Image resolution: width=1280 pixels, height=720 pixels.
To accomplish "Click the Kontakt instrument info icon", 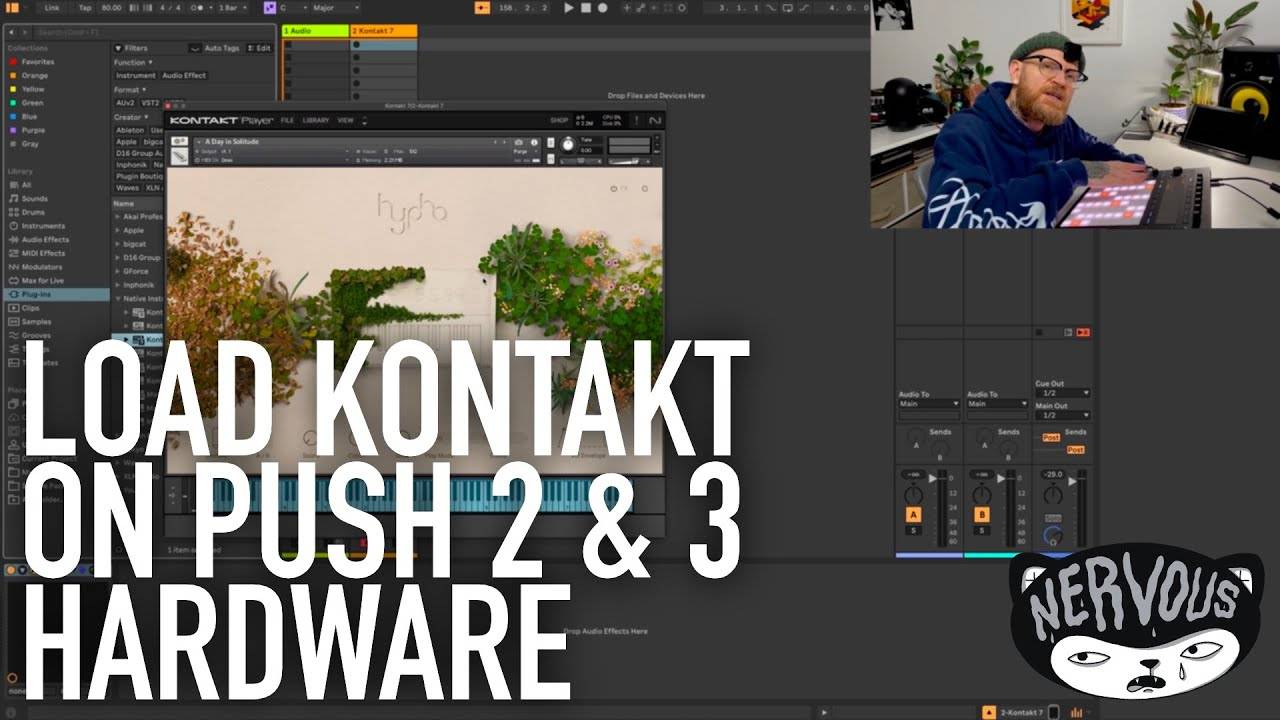I will click(534, 142).
